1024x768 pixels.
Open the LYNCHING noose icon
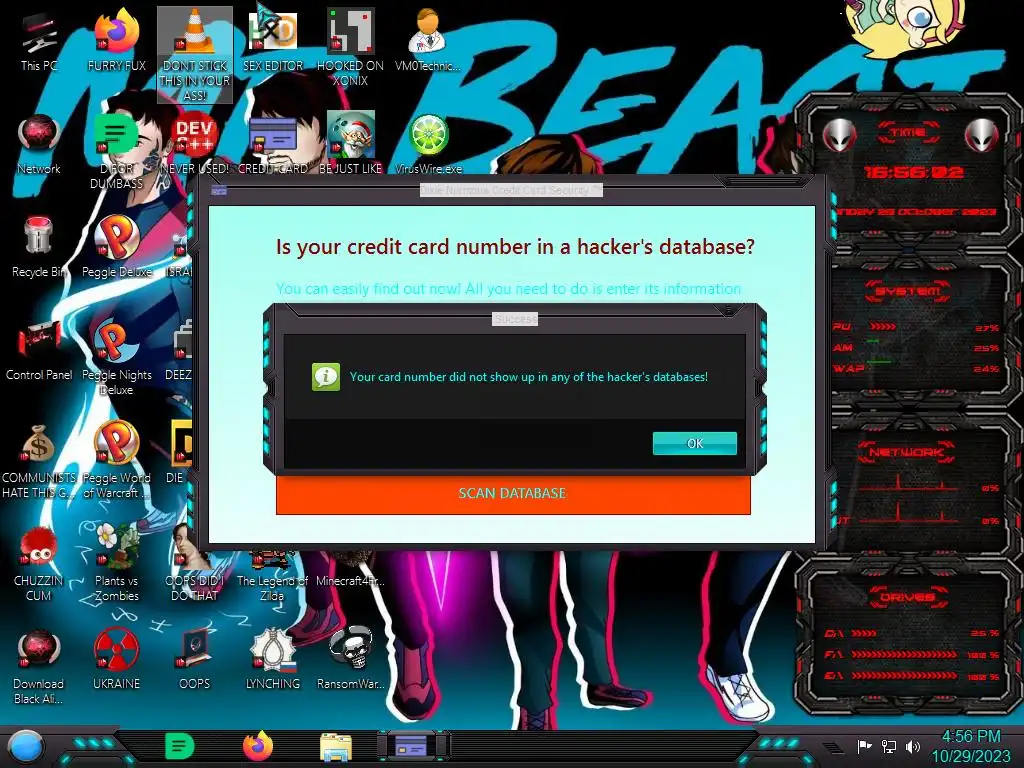272,658
